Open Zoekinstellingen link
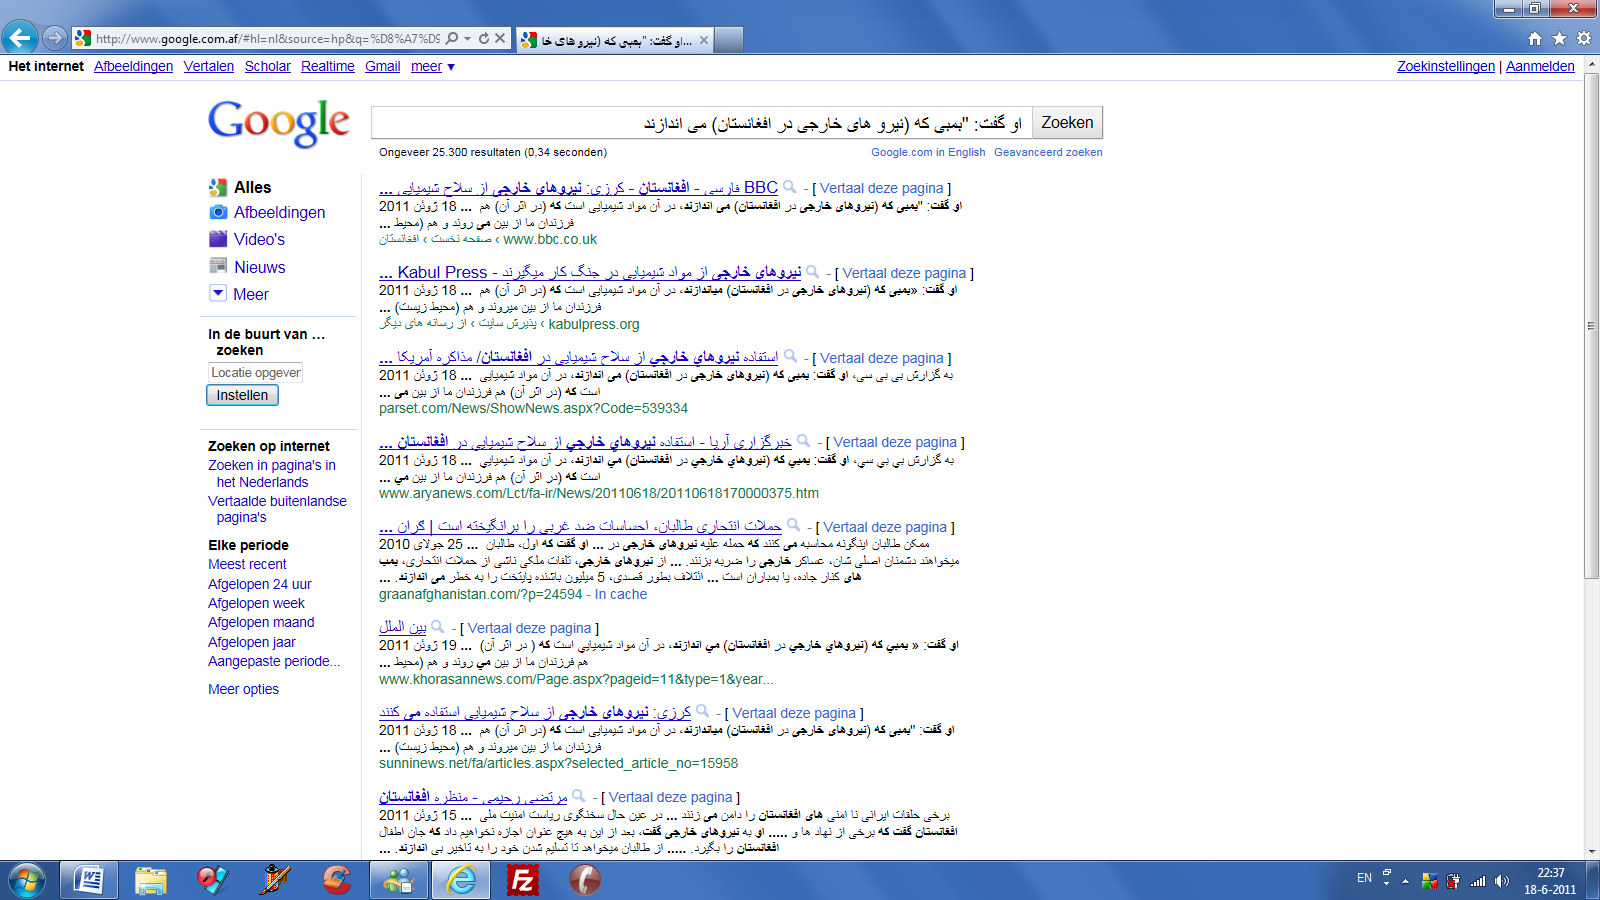 (x=1446, y=66)
